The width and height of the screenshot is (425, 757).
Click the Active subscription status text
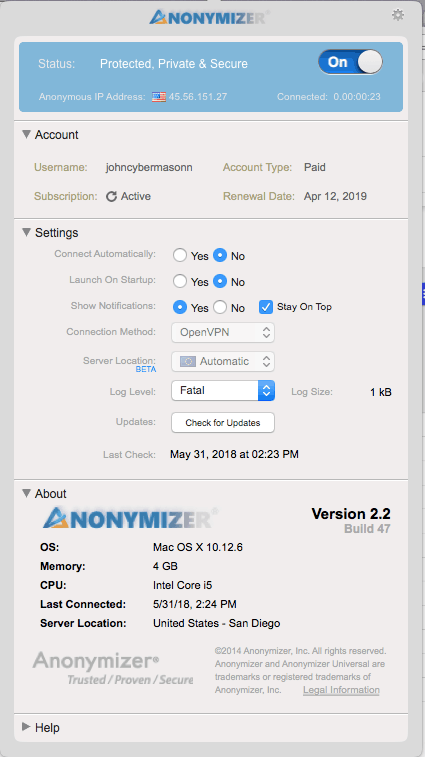coord(136,196)
